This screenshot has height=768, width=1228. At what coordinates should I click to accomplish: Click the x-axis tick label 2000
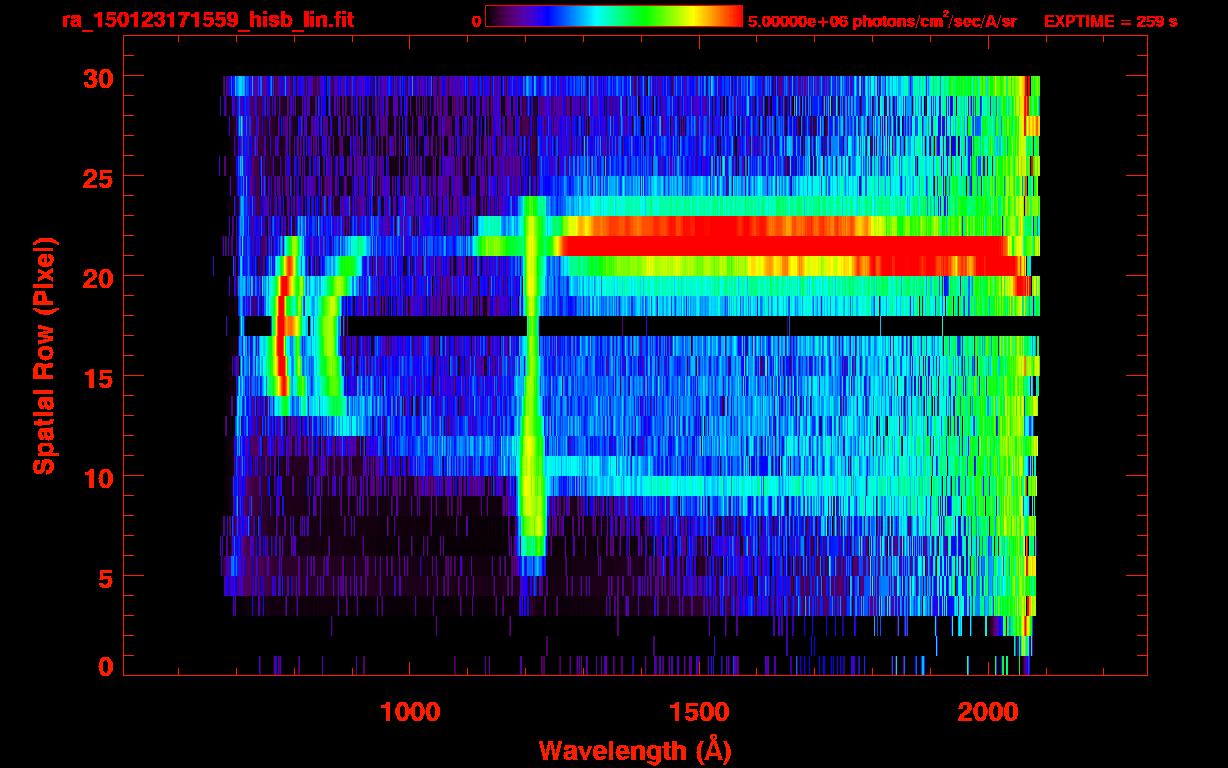[988, 712]
